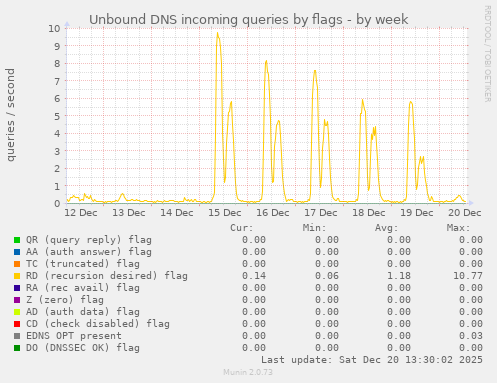The width and height of the screenshot is (497, 383).
Task: Click the AA flag blue color swatch
Action: pos(17,252)
